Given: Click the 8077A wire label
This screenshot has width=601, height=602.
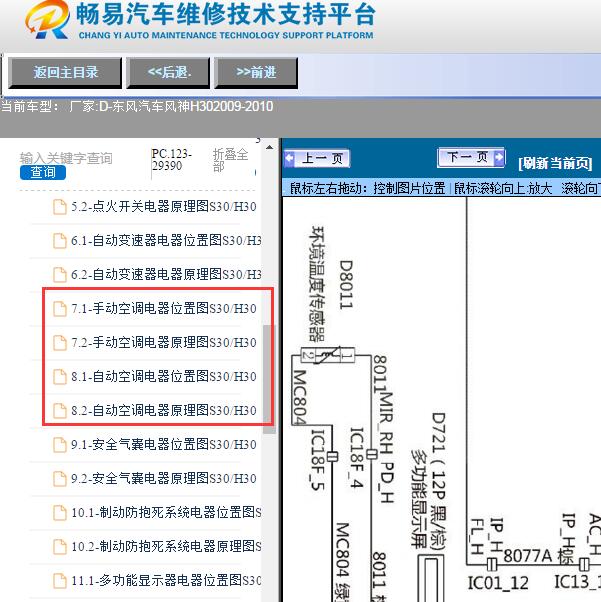Looking at the screenshot, I should 528,555.
